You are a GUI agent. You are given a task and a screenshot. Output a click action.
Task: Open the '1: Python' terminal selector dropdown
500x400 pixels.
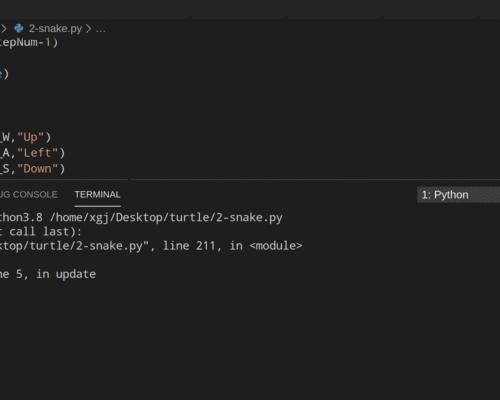458,195
